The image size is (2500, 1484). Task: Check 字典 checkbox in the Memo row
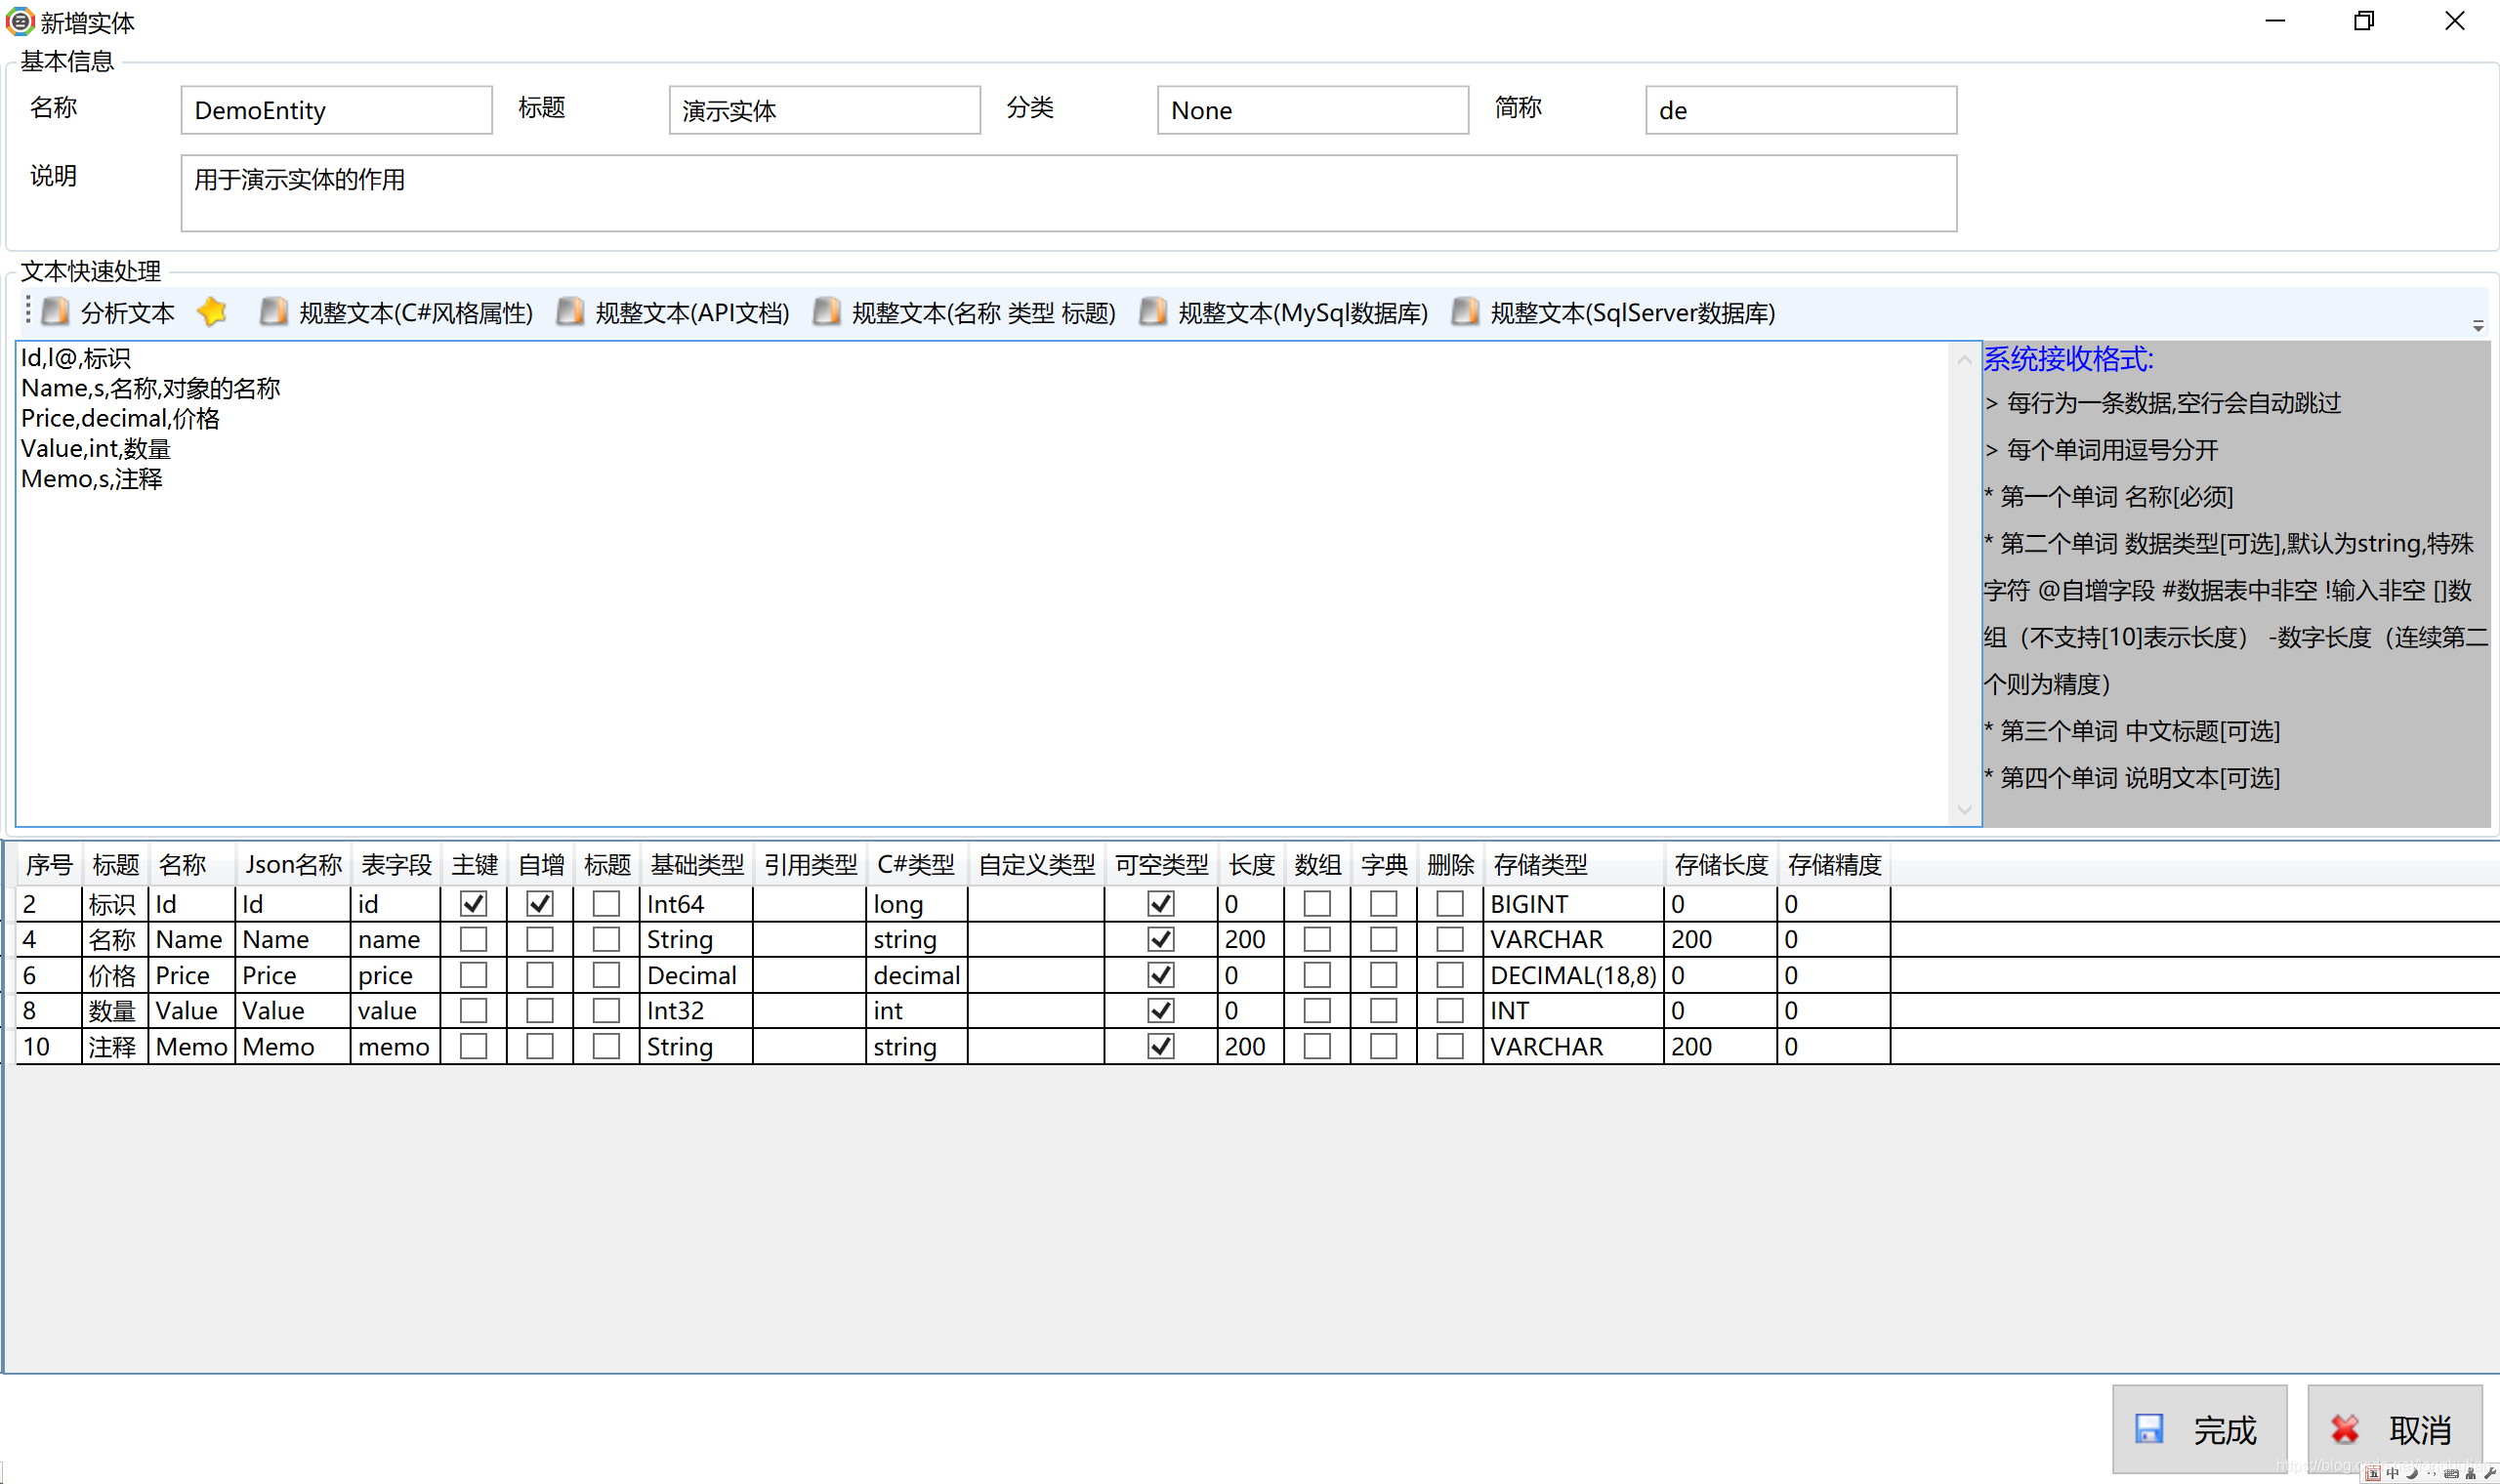pos(1383,1046)
